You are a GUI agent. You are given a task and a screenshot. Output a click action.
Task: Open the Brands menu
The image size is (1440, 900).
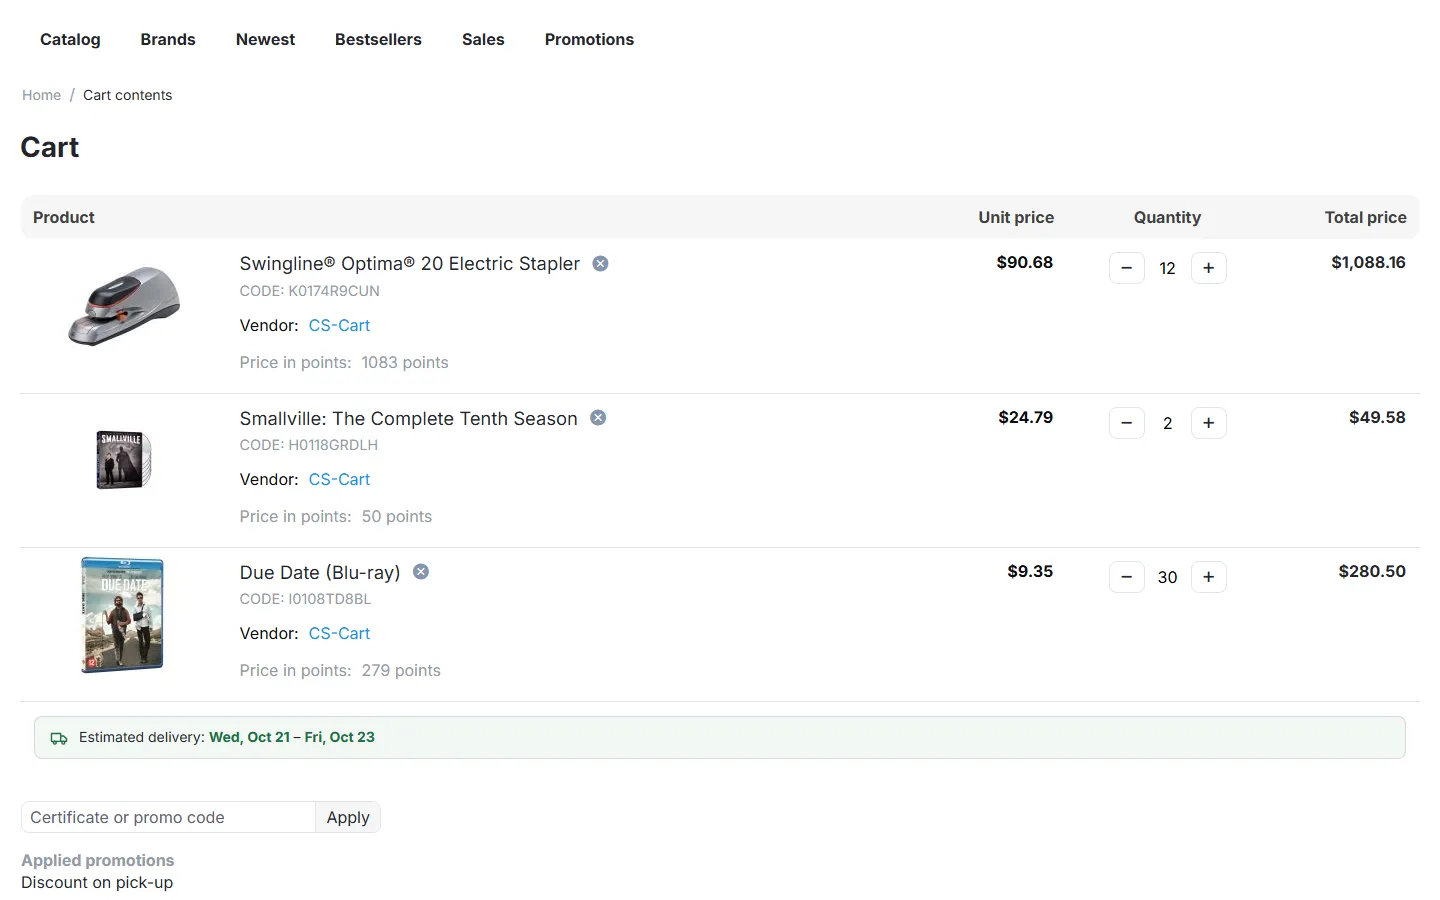pos(168,40)
